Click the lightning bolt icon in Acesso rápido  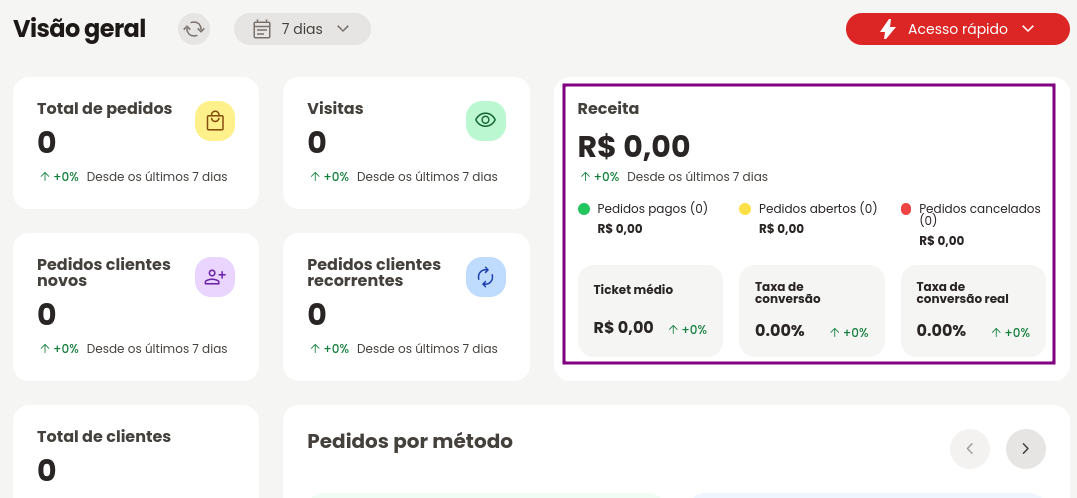[x=887, y=29]
